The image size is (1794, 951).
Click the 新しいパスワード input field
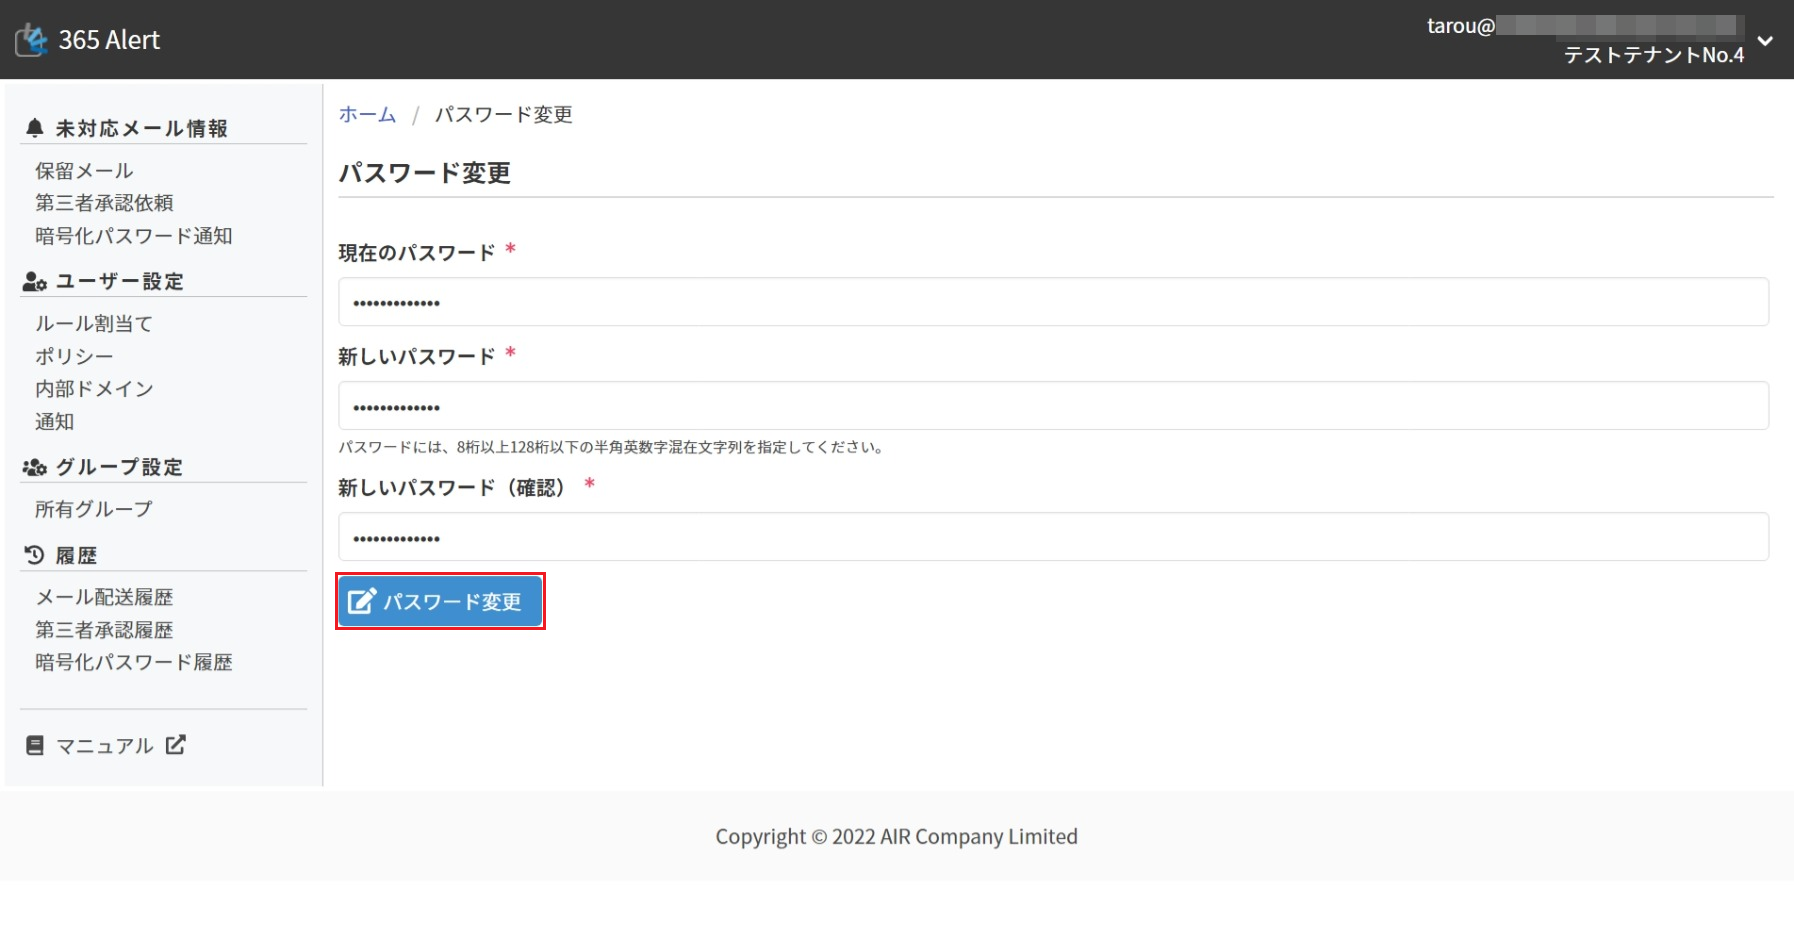click(x=1052, y=406)
